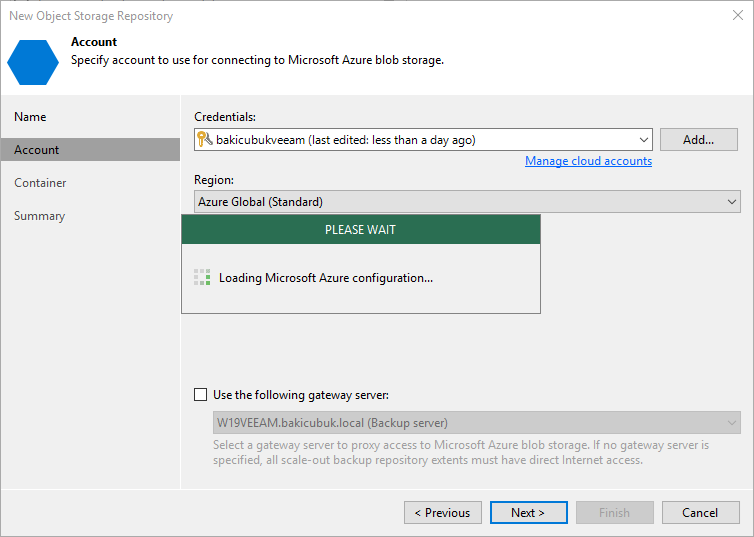
Task: Go to the Name wizard step
Action: [x=30, y=117]
